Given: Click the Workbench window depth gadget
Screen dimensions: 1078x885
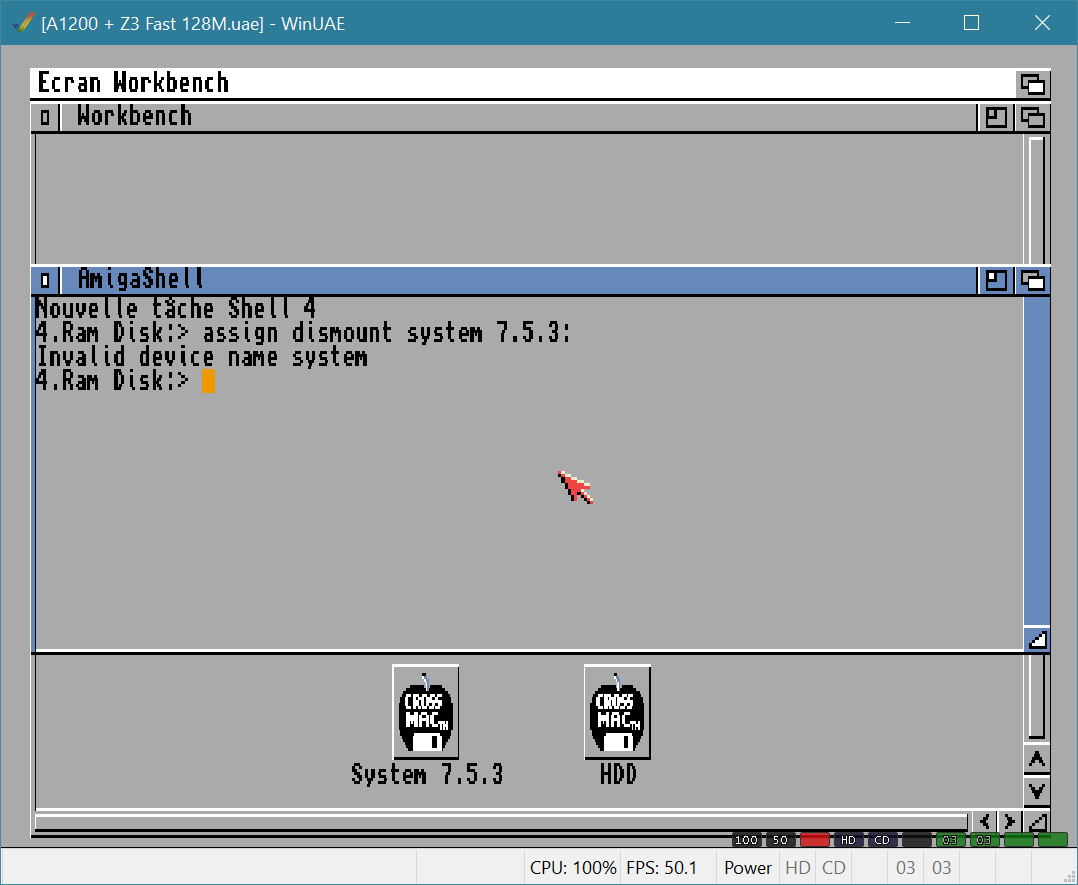Looking at the screenshot, I should coord(1032,117).
